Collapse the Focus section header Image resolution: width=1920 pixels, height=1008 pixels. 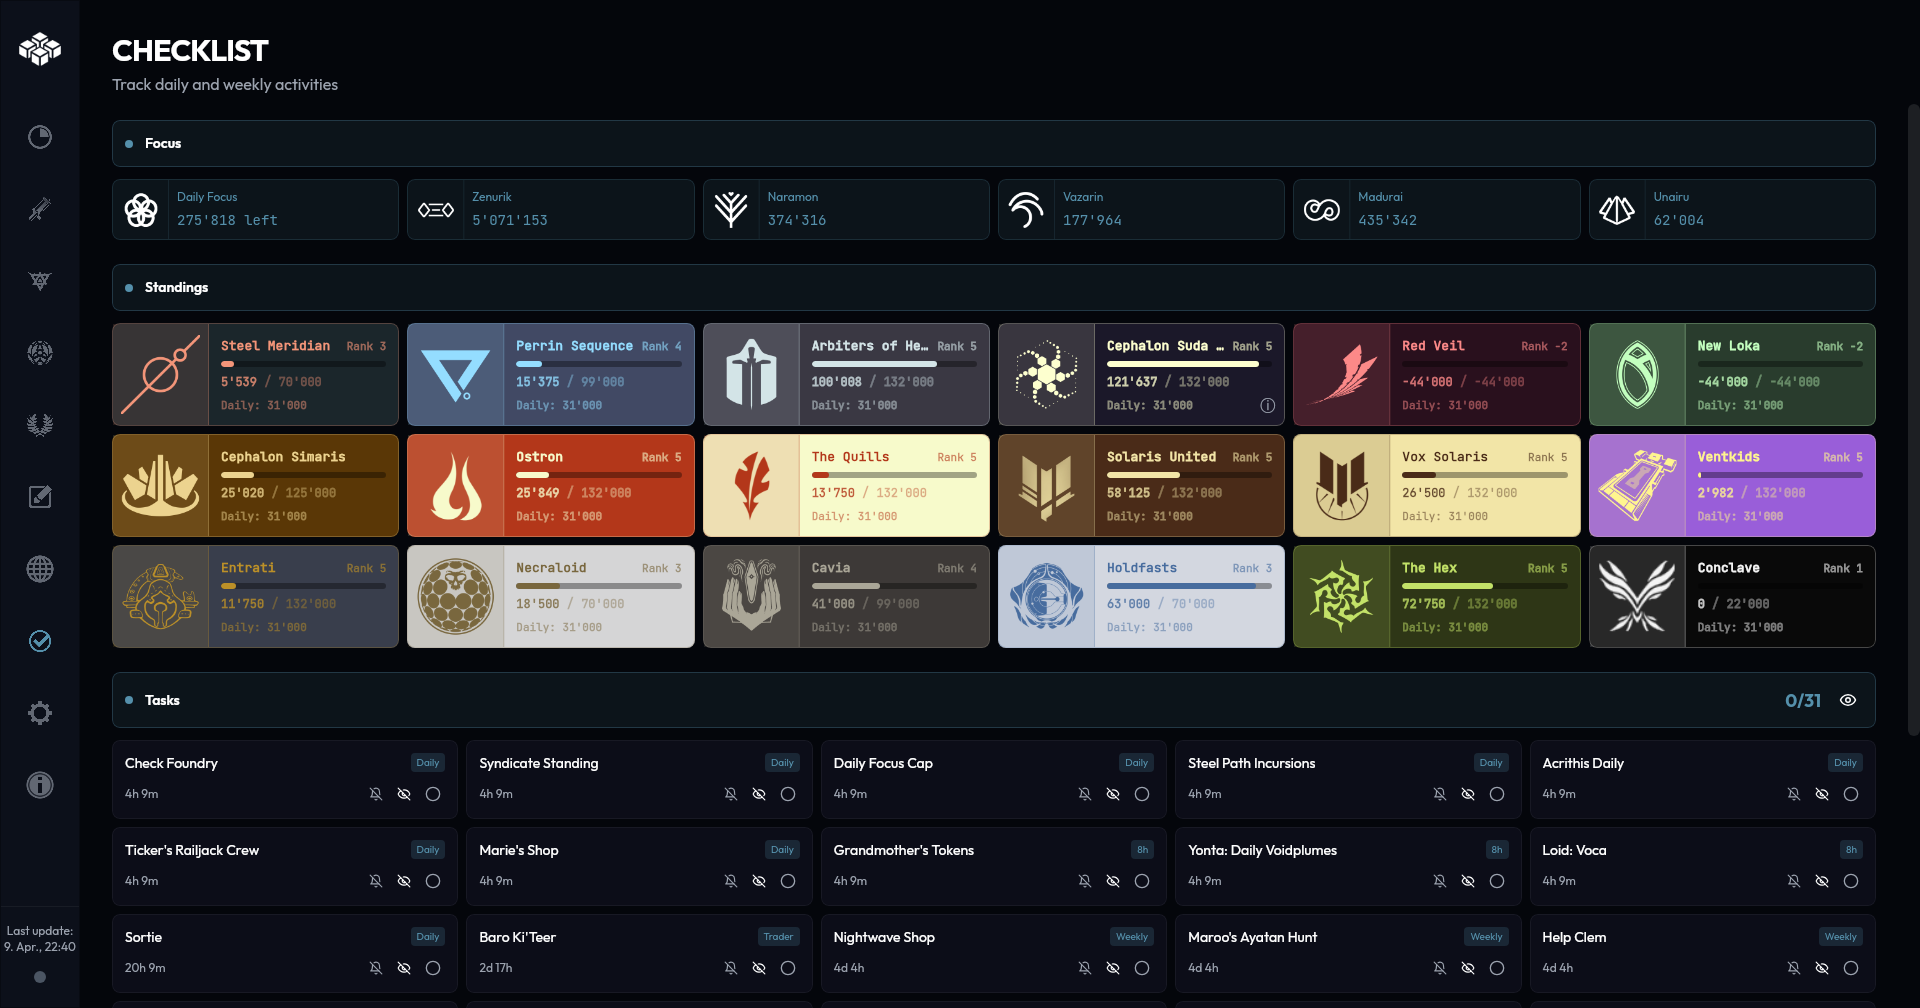pyautogui.click(x=163, y=144)
